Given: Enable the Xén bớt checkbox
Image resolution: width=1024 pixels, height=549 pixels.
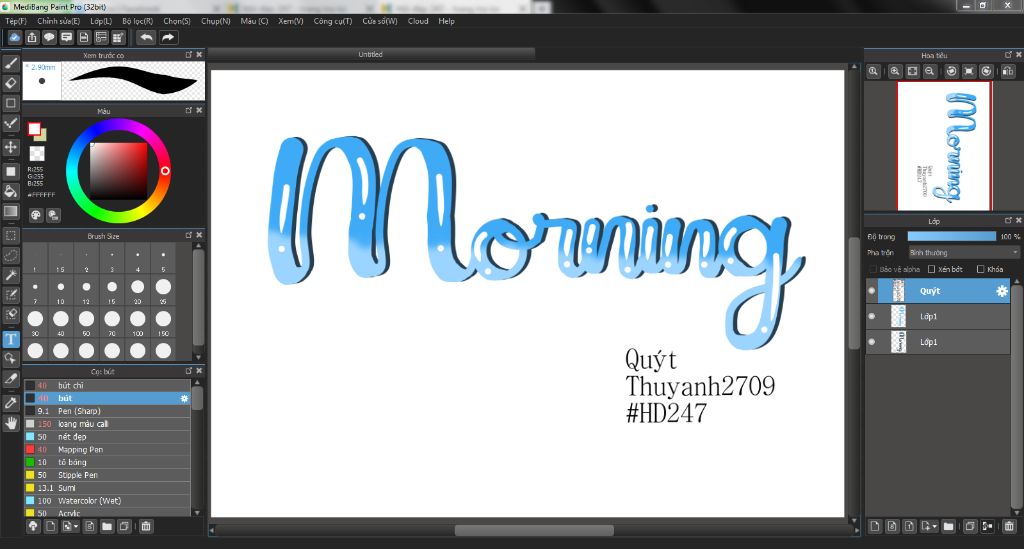Looking at the screenshot, I should click(x=932, y=269).
